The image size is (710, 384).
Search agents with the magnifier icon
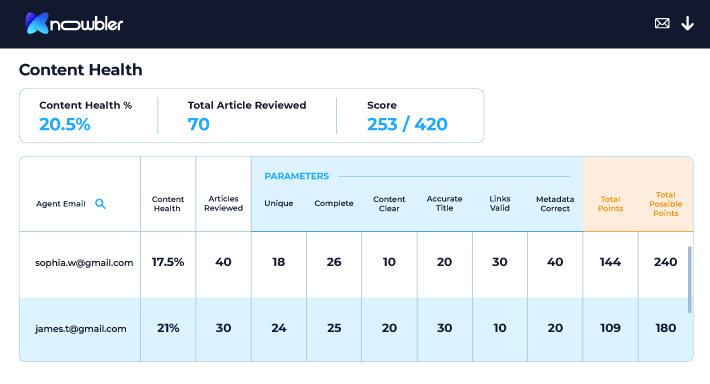click(x=100, y=204)
